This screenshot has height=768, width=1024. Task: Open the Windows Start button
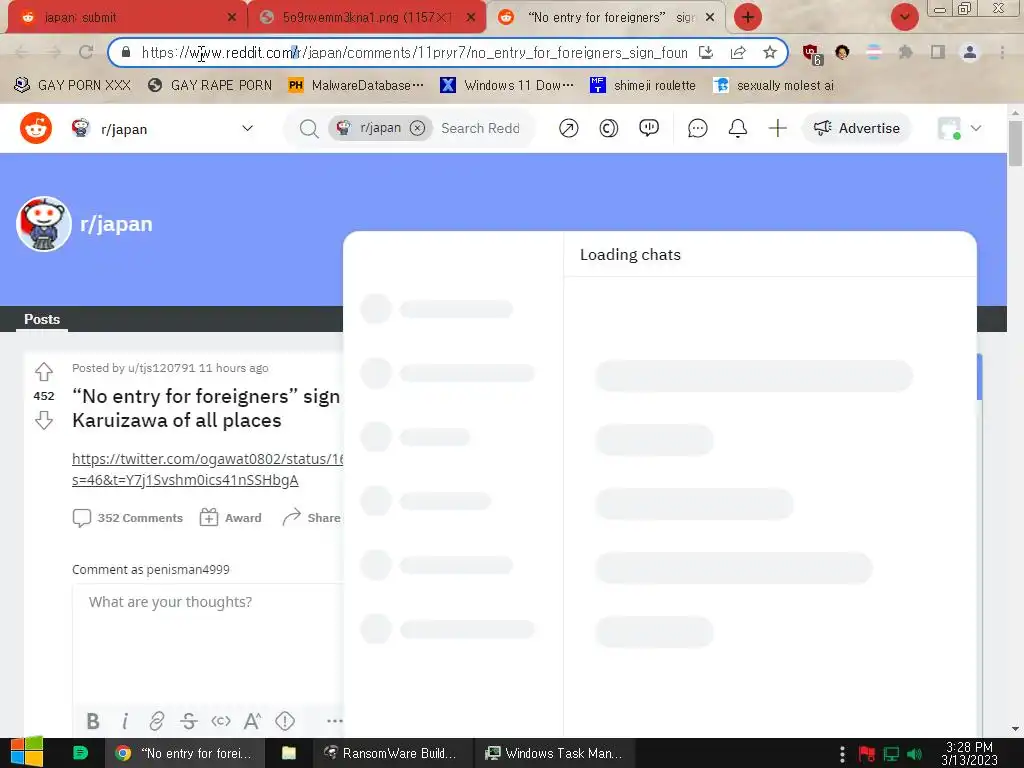[27, 753]
